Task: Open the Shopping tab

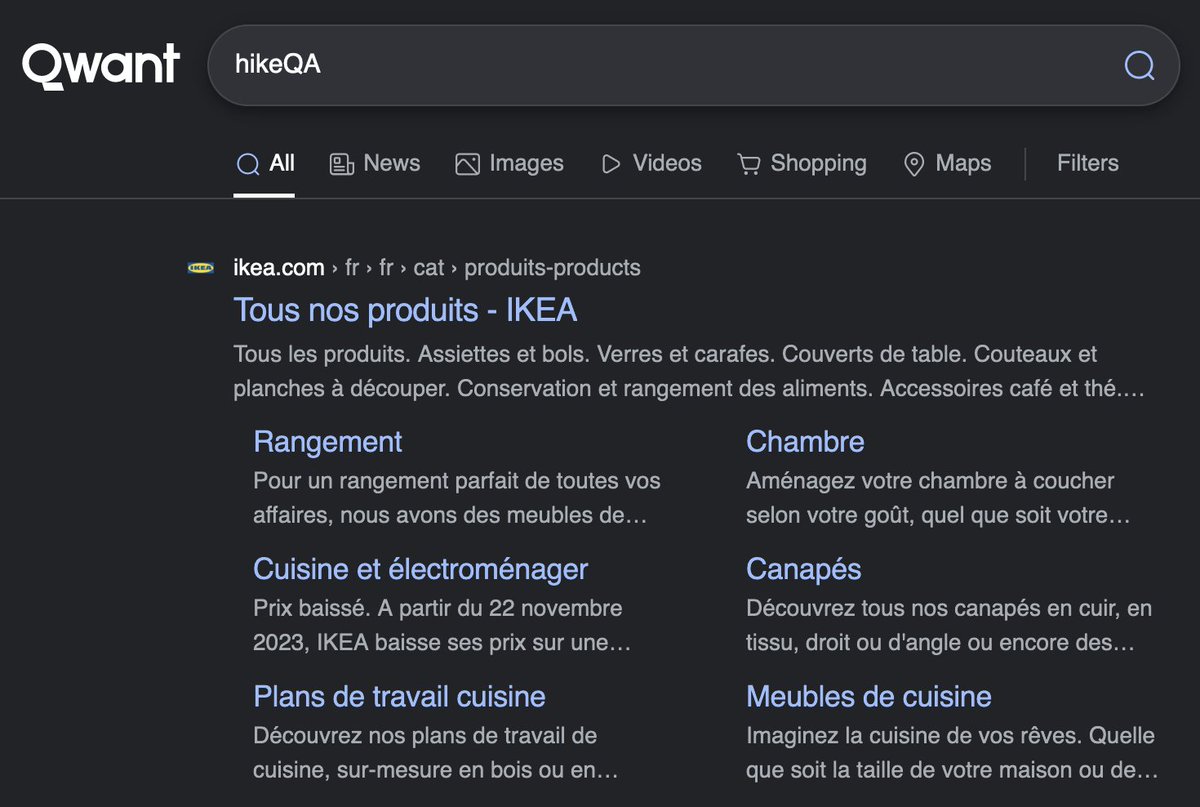Action: click(x=802, y=164)
